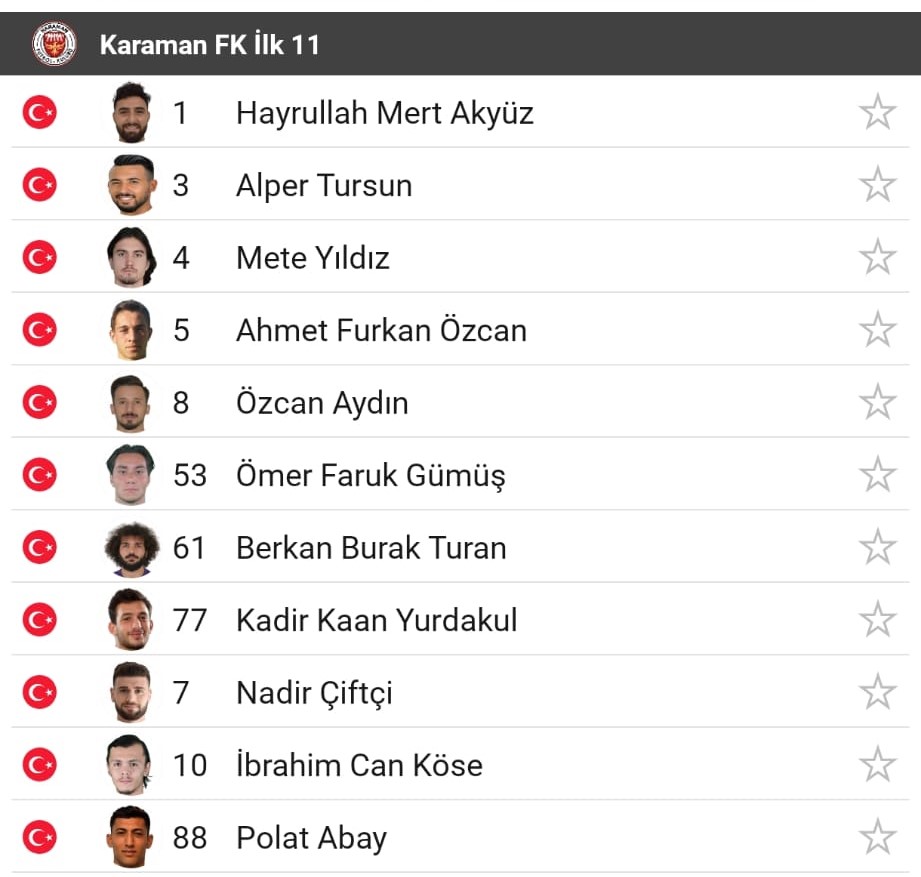Screen dimensions: 921x877
Task: Toggle the favorite star for Kadir Kaan Yurdakul
Action: tap(878, 618)
